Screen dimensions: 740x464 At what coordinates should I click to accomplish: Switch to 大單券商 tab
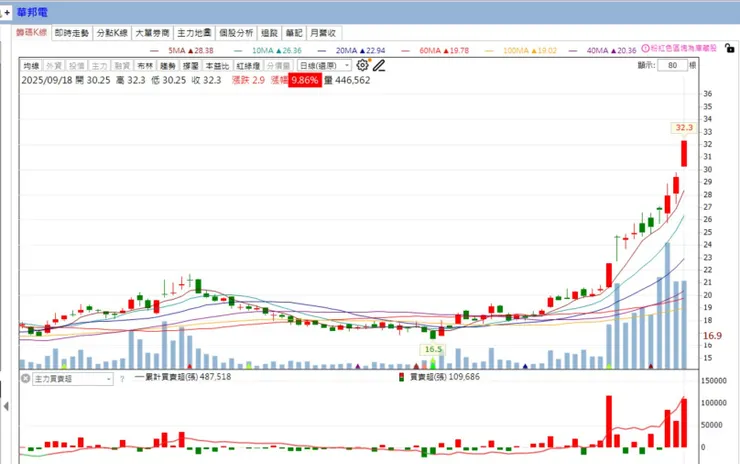click(152, 33)
